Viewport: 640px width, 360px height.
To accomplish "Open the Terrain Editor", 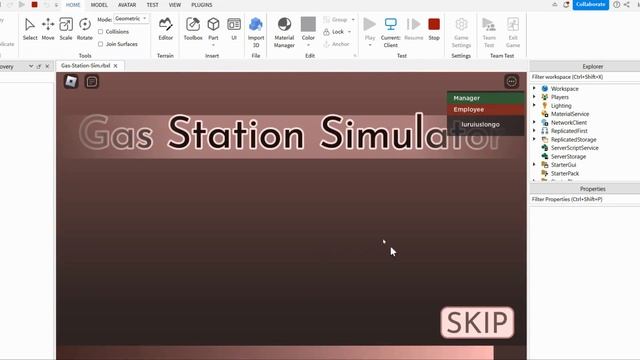I will 165,29.
